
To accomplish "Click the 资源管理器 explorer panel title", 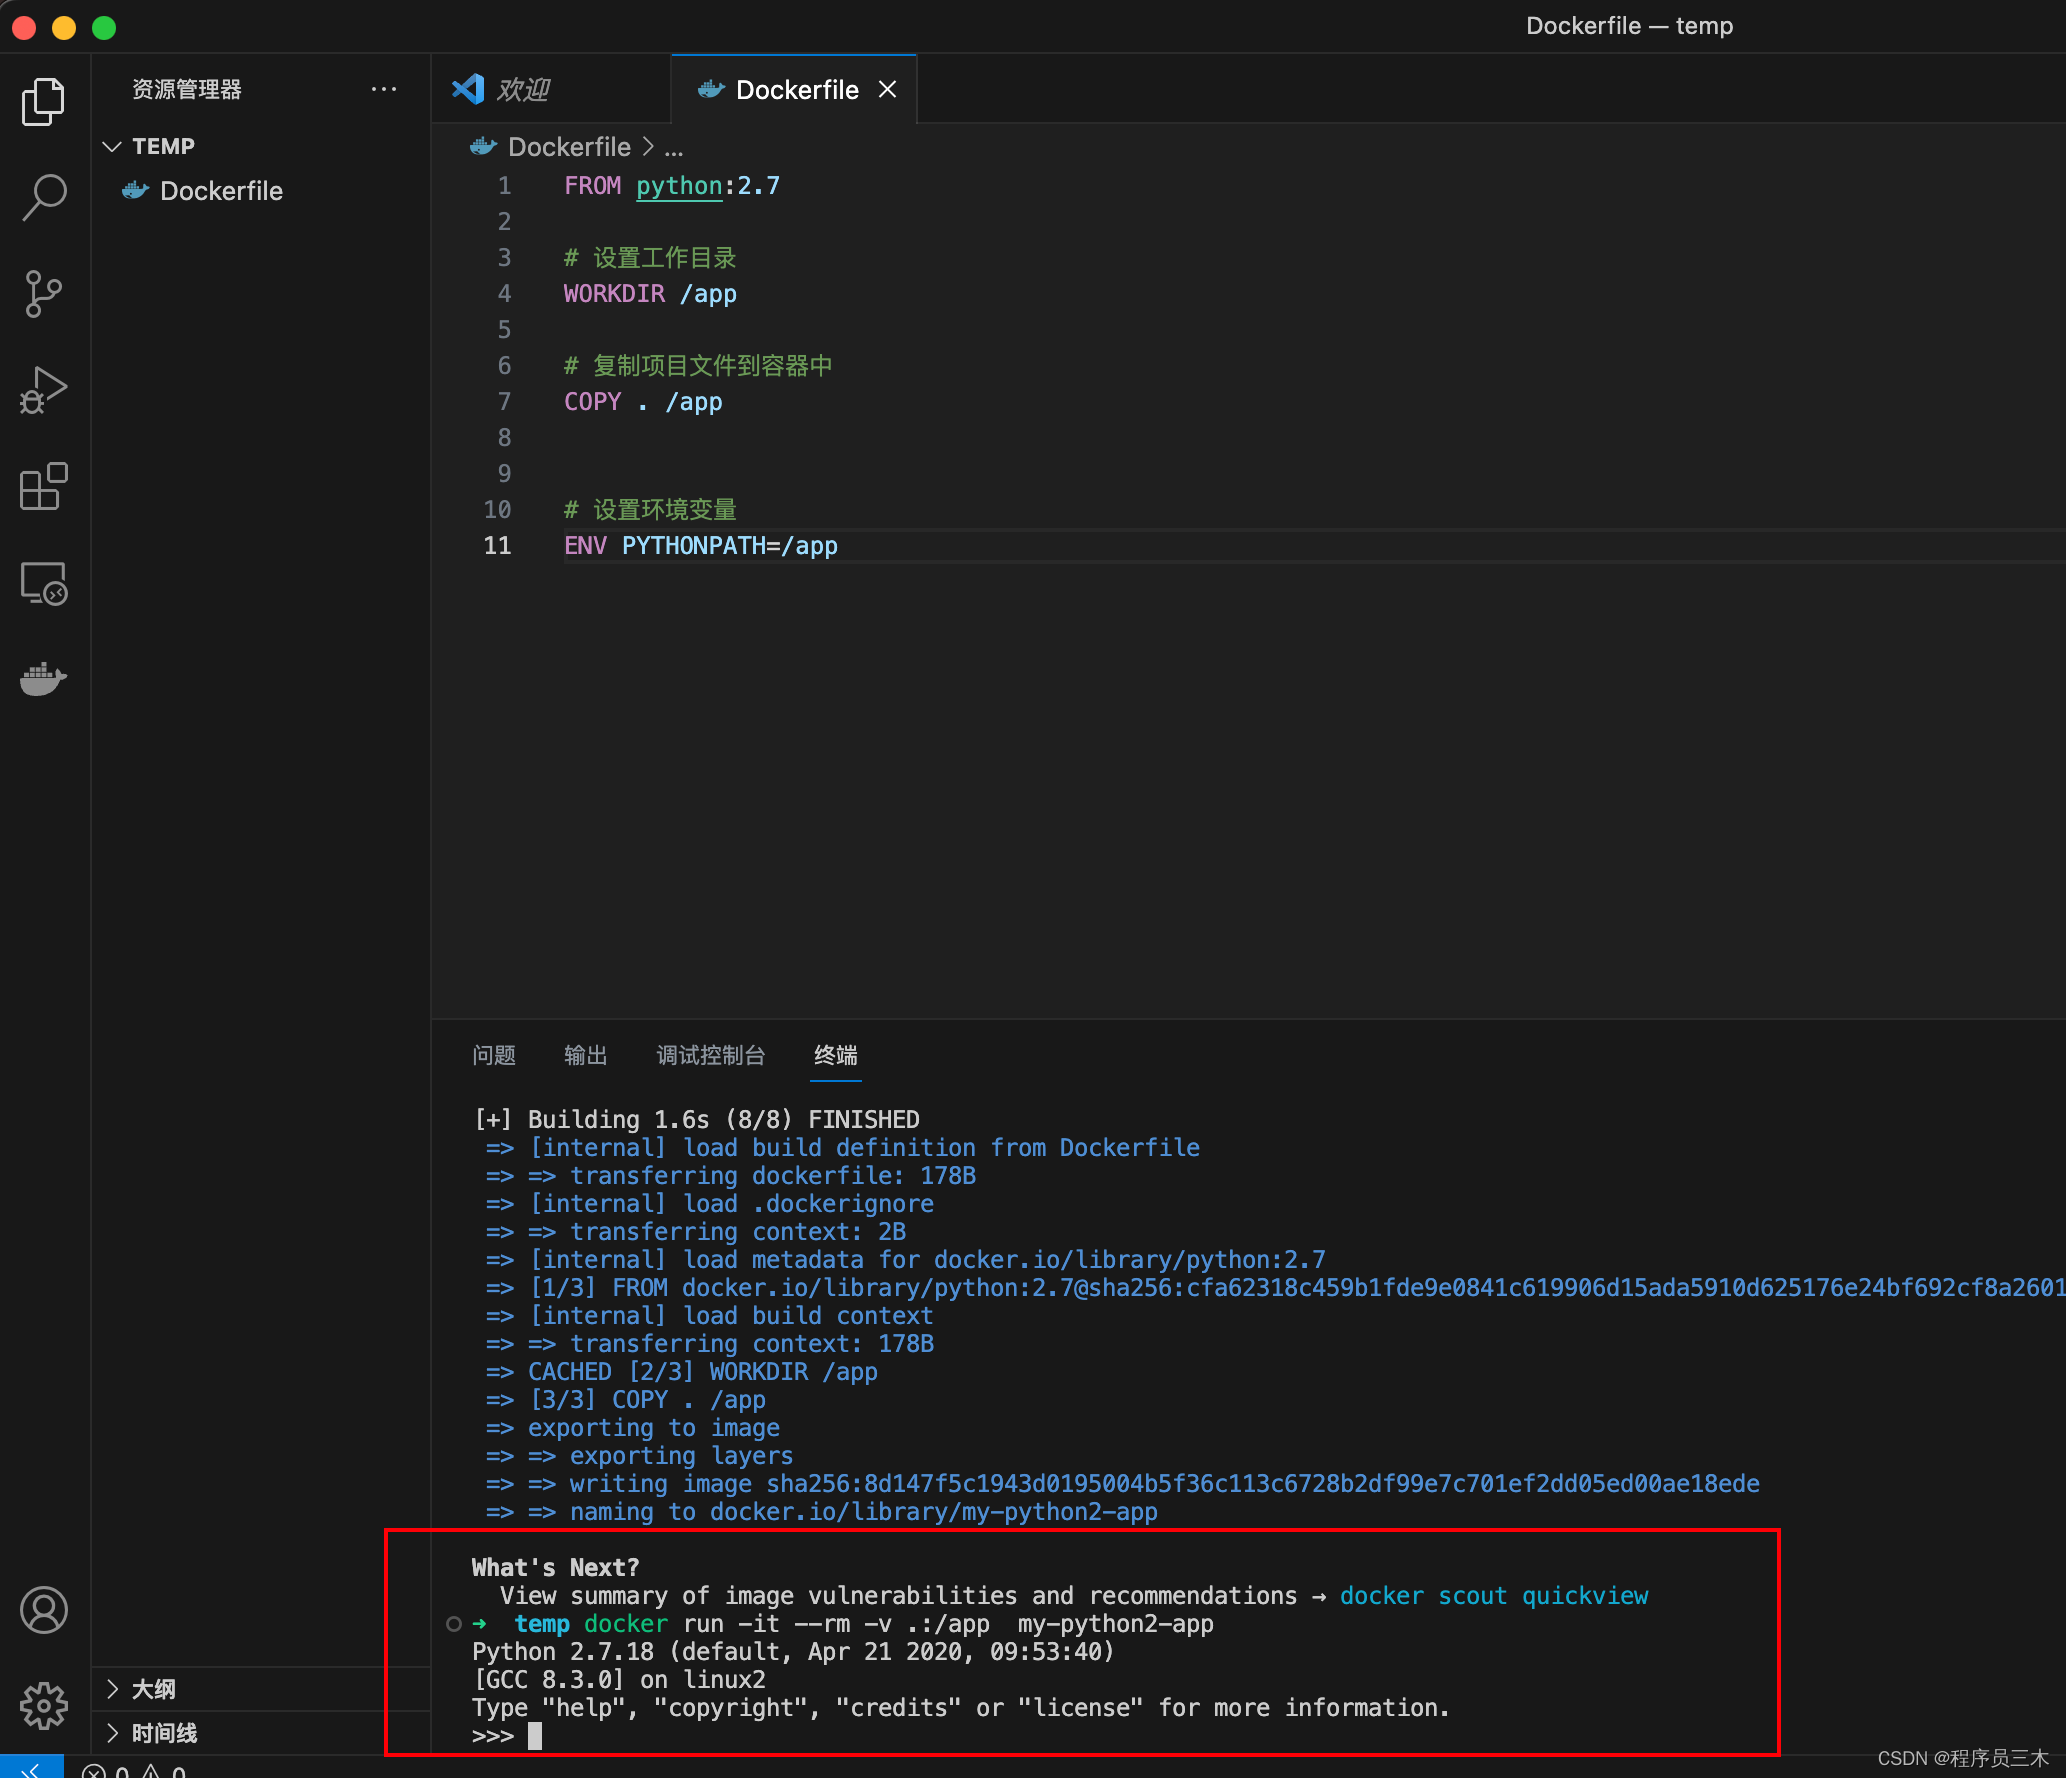I will (x=187, y=89).
